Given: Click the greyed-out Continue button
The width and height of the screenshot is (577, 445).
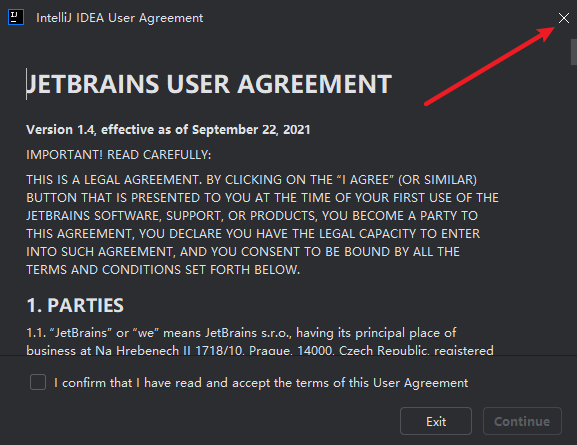Looking at the screenshot, I should click(x=522, y=421).
